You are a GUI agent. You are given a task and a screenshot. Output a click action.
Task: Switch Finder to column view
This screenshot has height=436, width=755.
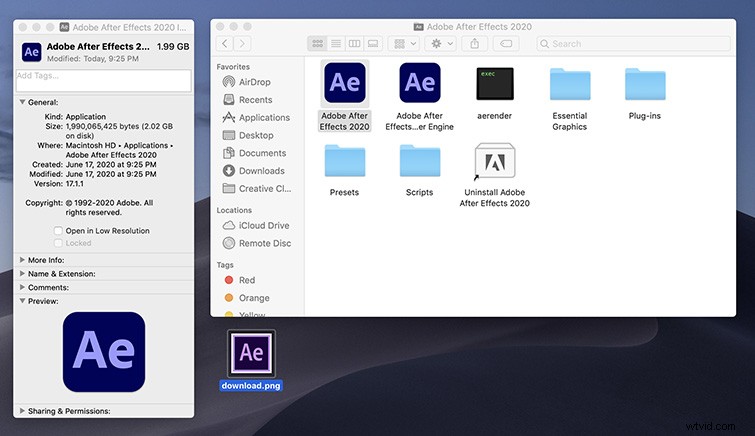[354, 44]
